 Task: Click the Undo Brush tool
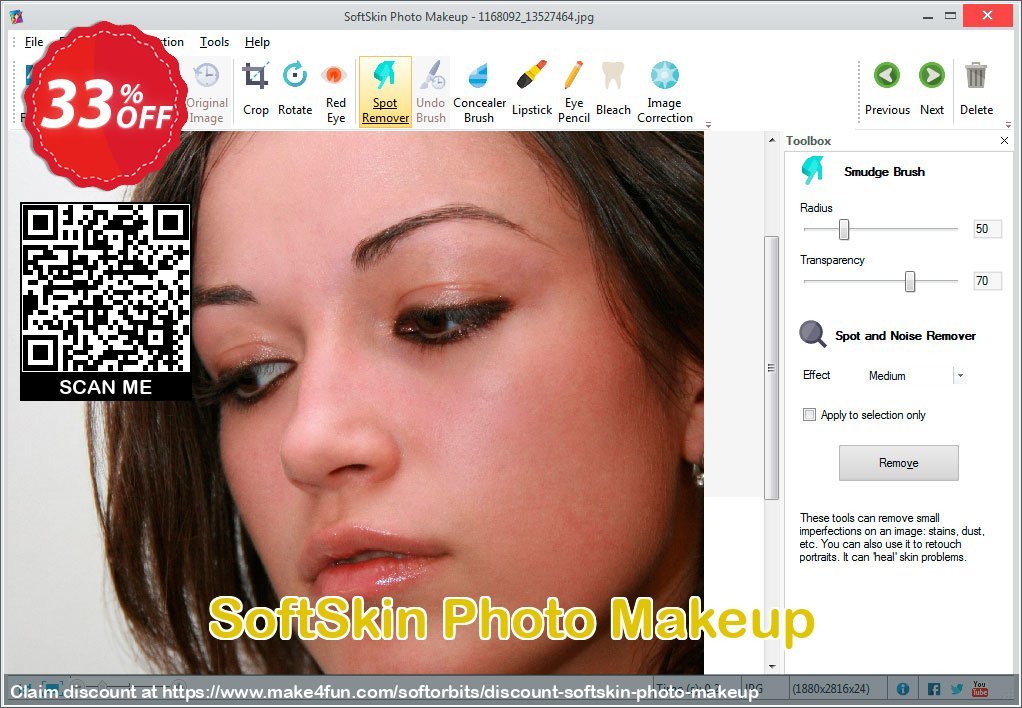click(x=431, y=91)
